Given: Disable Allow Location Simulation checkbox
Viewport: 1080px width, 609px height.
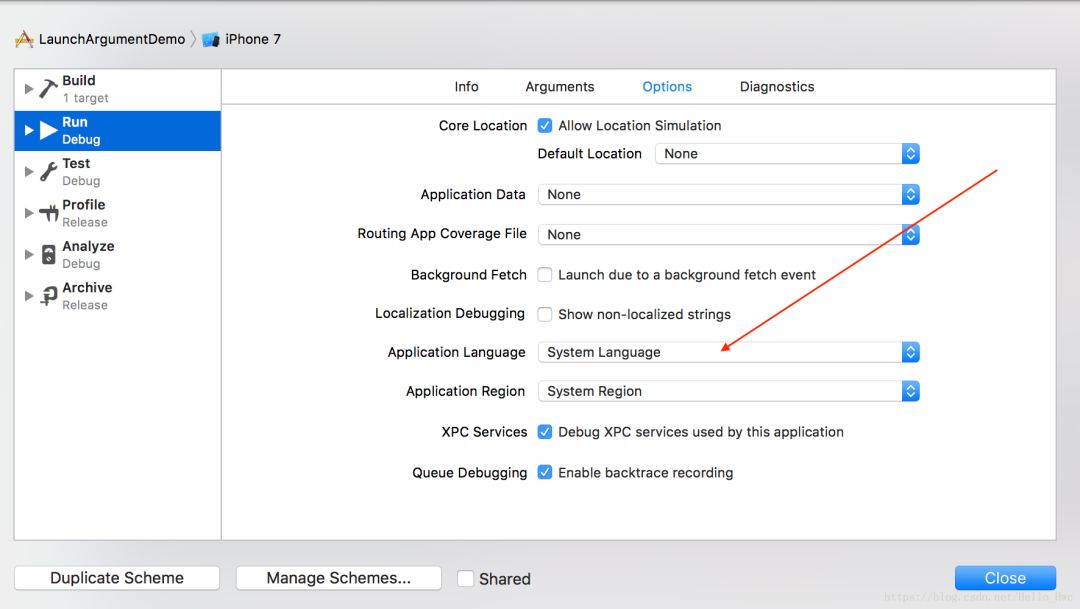Looking at the screenshot, I should pyautogui.click(x=545, y=125).
